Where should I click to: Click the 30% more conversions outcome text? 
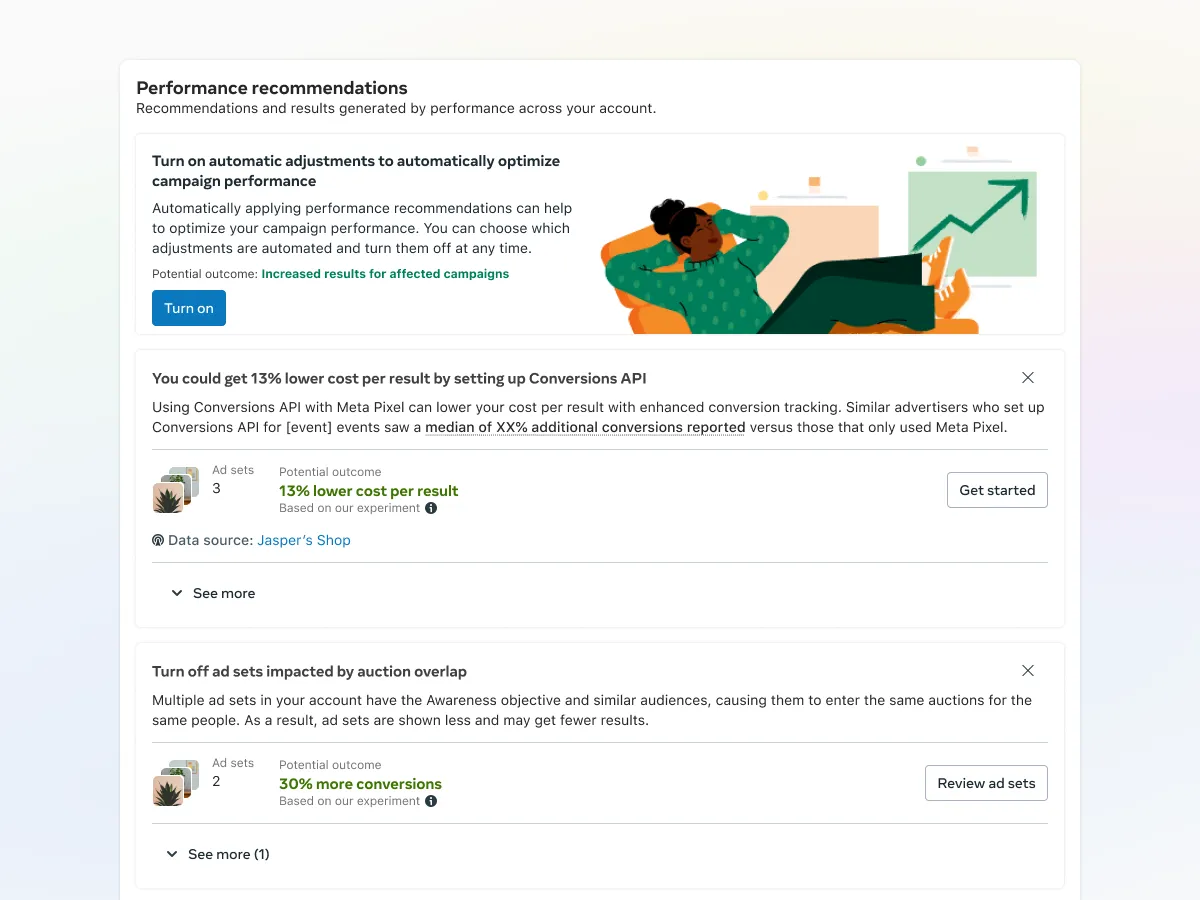point(360,784)
